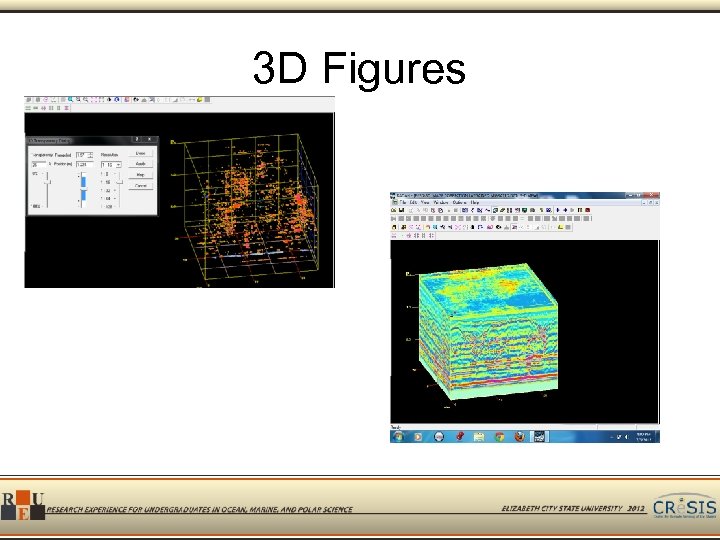Click the Apply button in the transparency dialog

141,163
